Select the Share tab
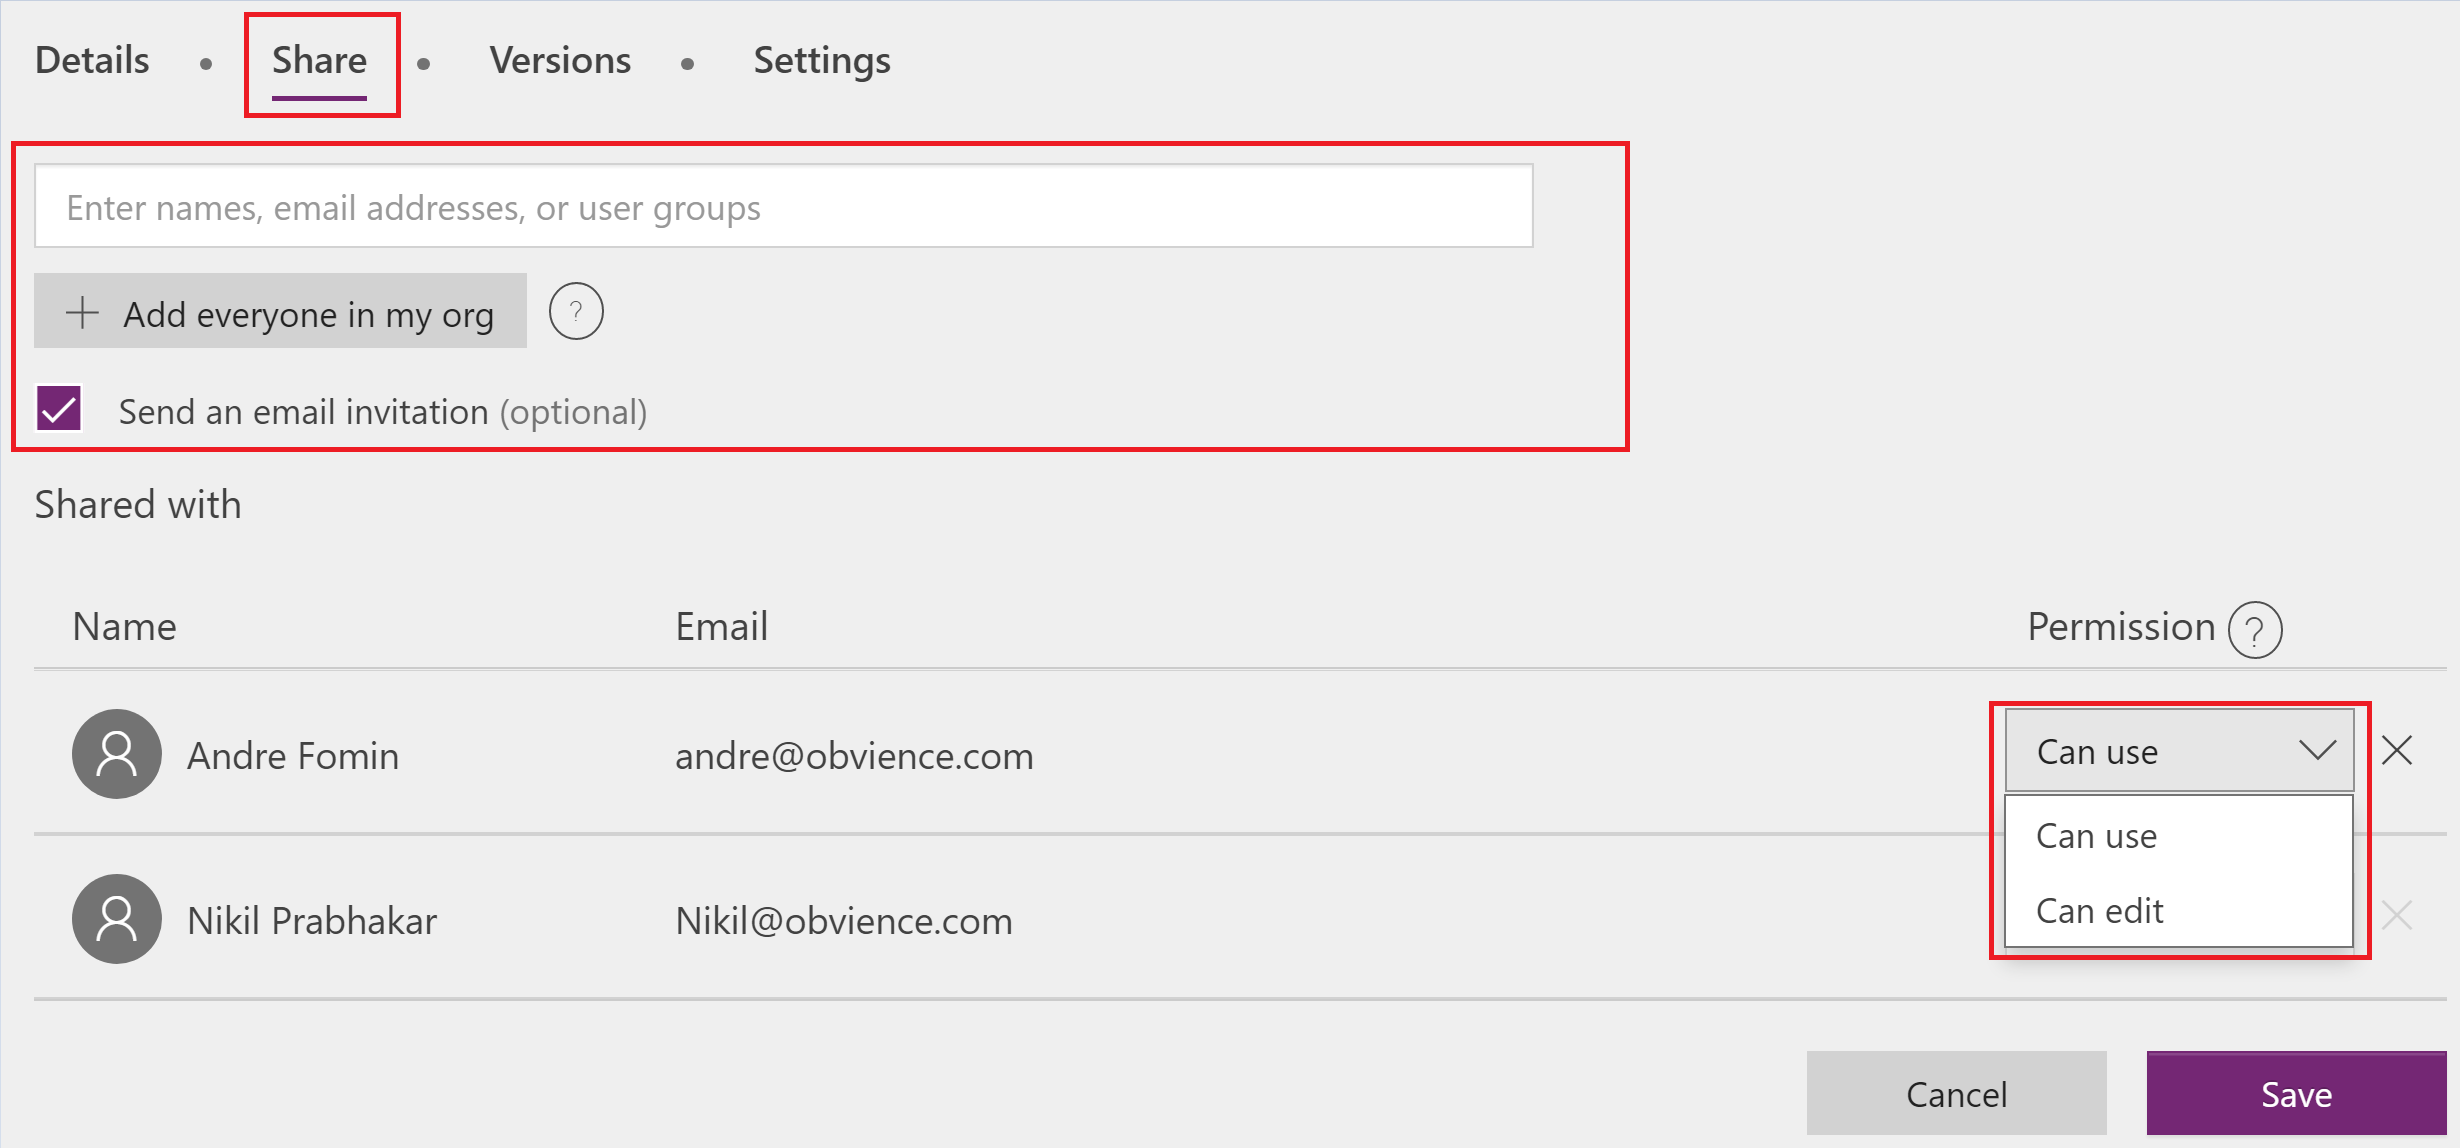2460x1148 pixels. point(320,61)
